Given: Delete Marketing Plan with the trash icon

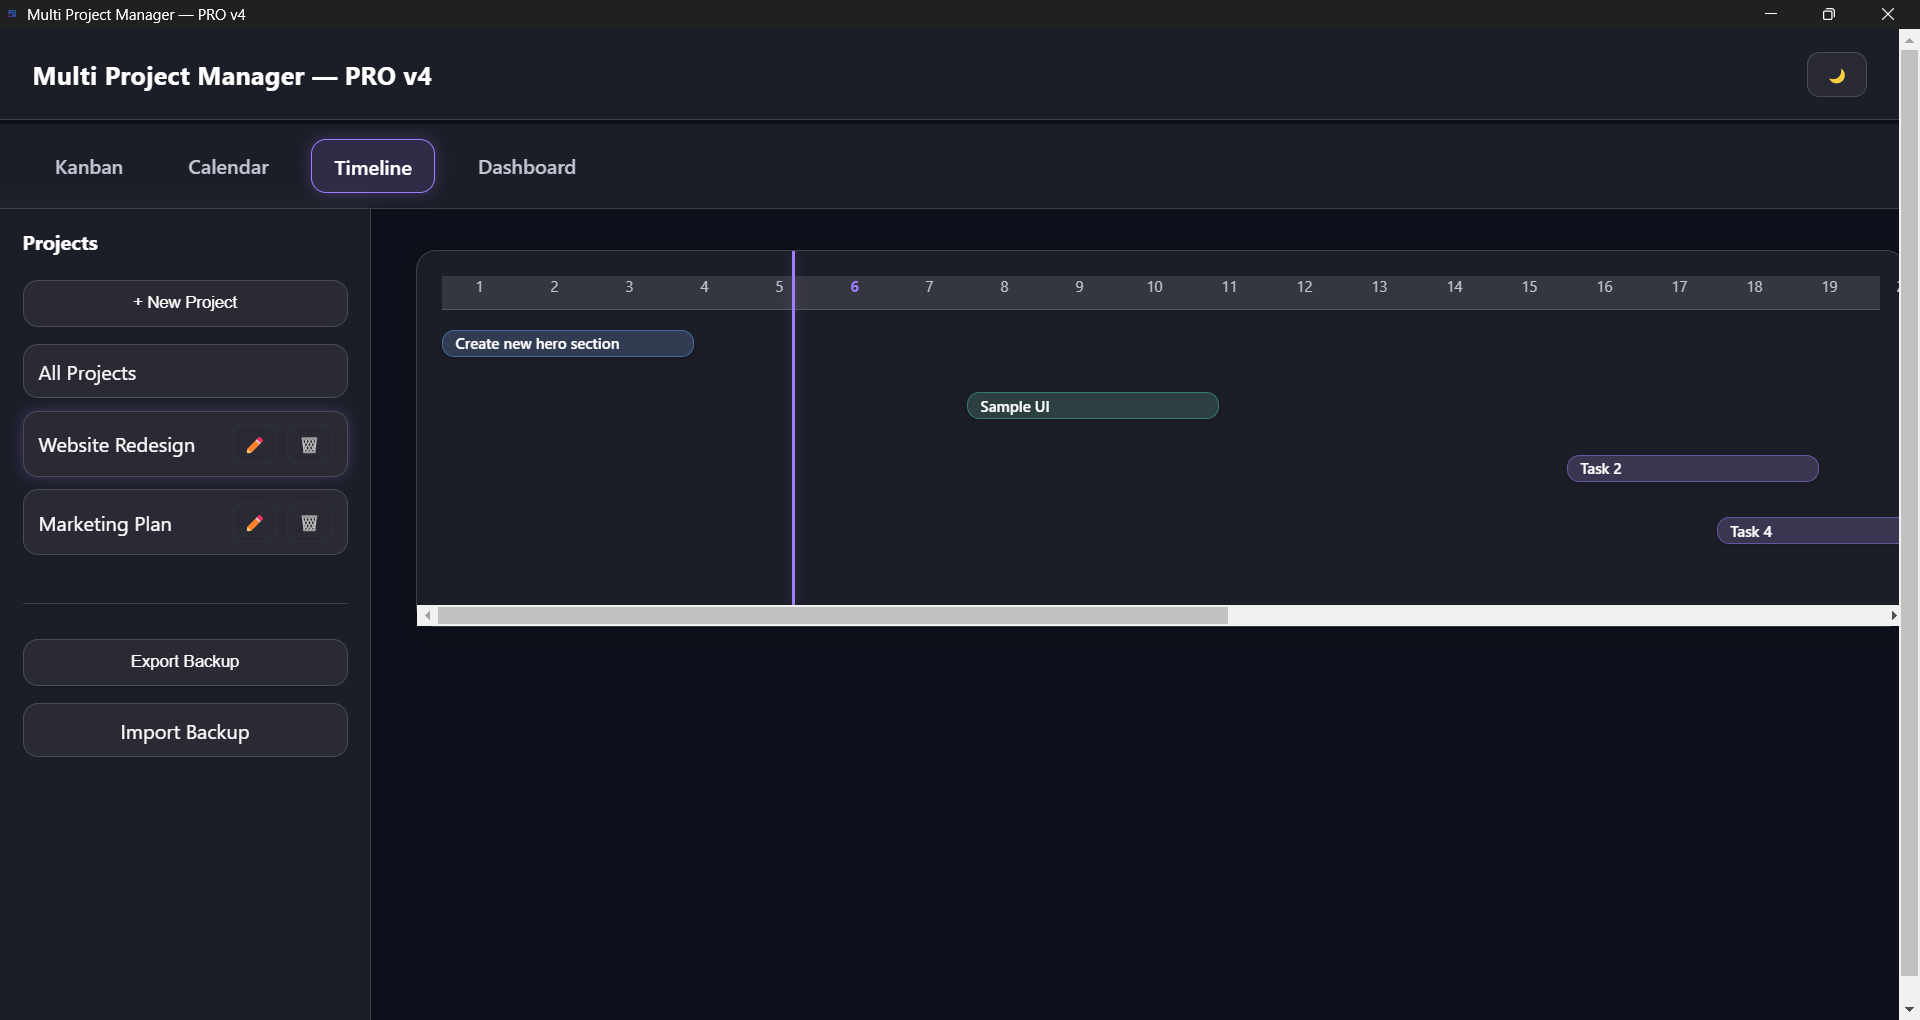Looking at the screenshot, I should click(x=309, y=523).
